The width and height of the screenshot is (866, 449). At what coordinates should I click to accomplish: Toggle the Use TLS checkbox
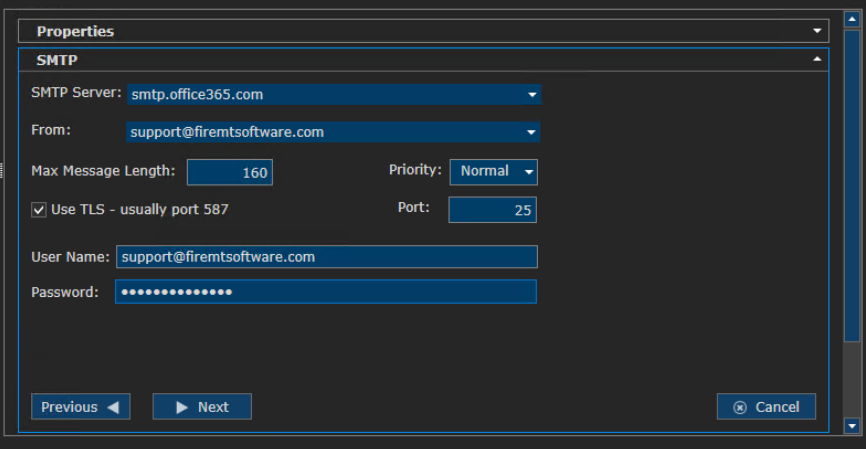39,210
